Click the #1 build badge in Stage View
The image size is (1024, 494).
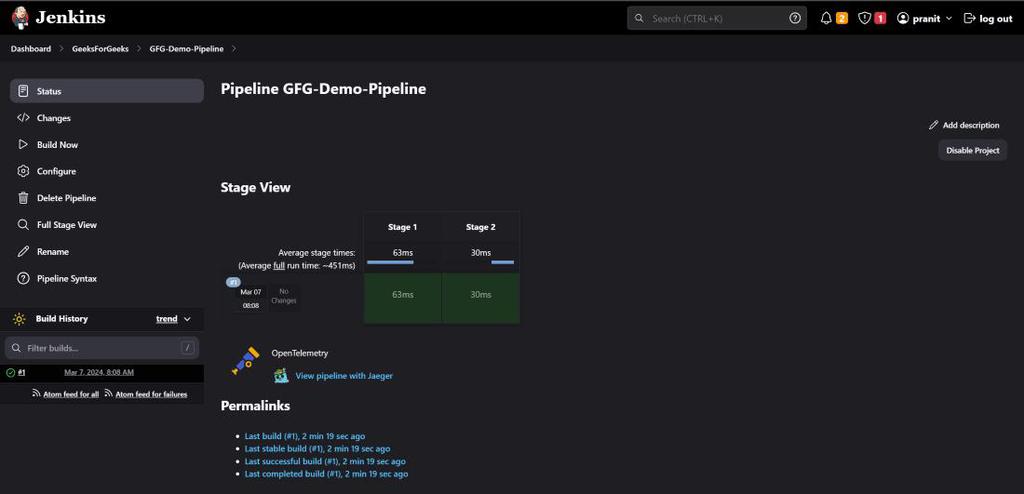(x=233, y=282)
